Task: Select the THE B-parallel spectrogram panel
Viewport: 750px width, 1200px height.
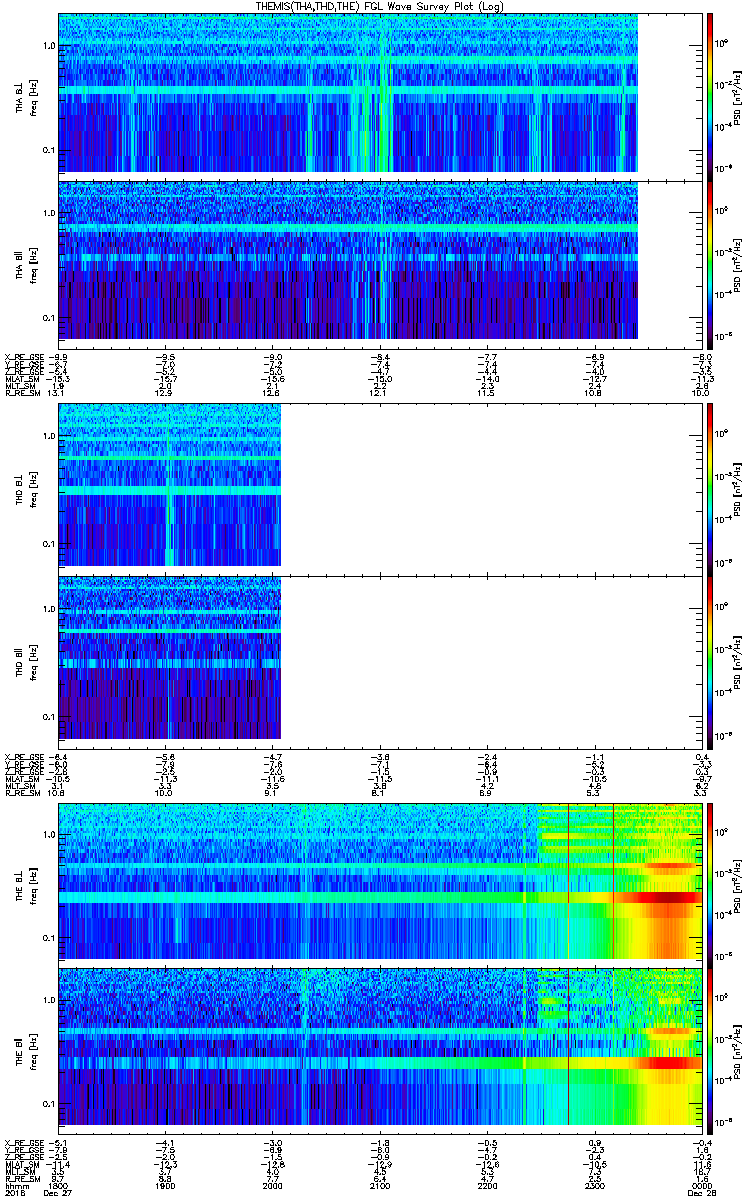Action: [379, 1050]
